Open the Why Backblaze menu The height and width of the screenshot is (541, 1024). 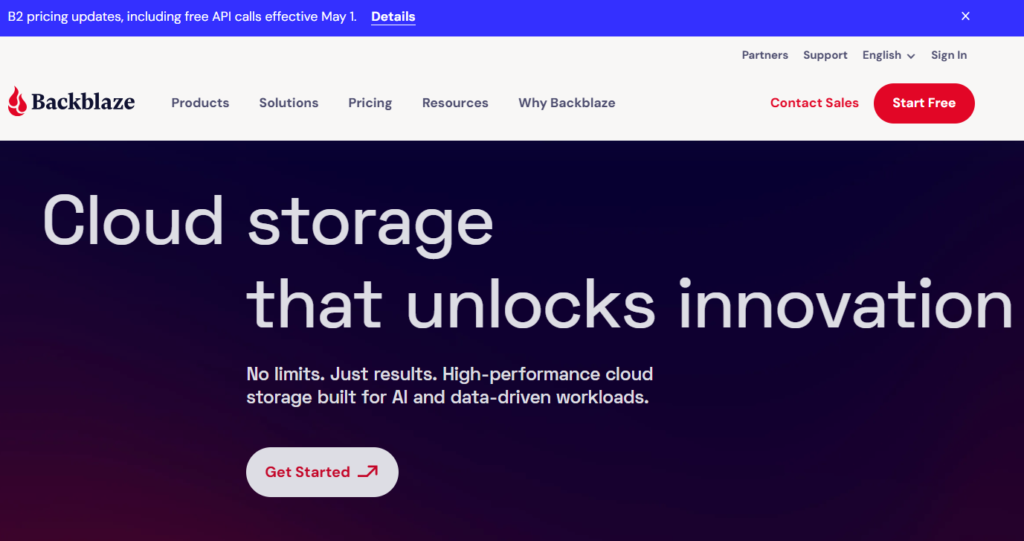[567, 103]
